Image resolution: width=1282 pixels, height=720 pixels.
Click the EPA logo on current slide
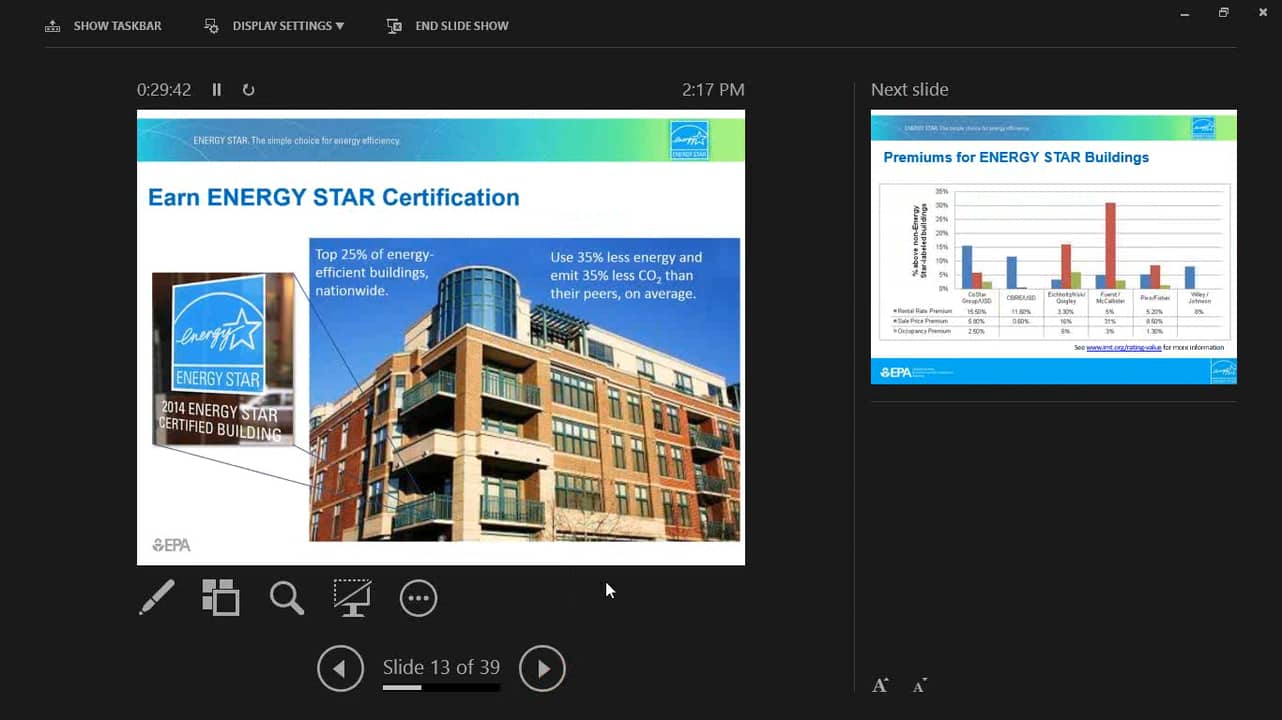pos(171,545)
